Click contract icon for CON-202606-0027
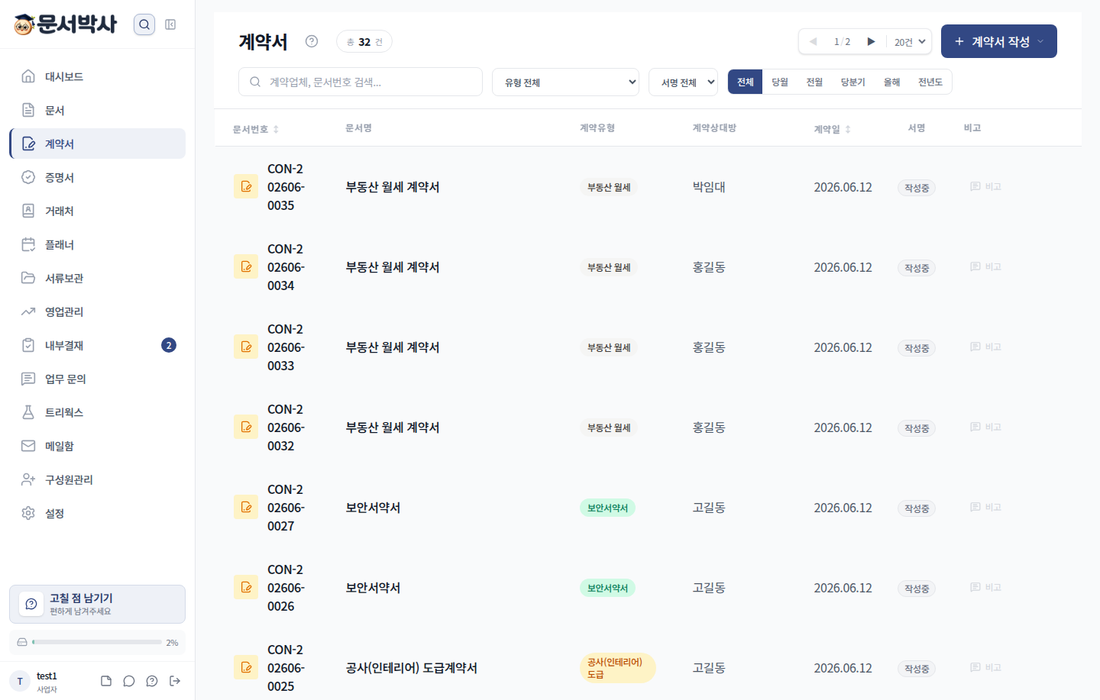This screenshot has width=1100, height=700. 246,506
